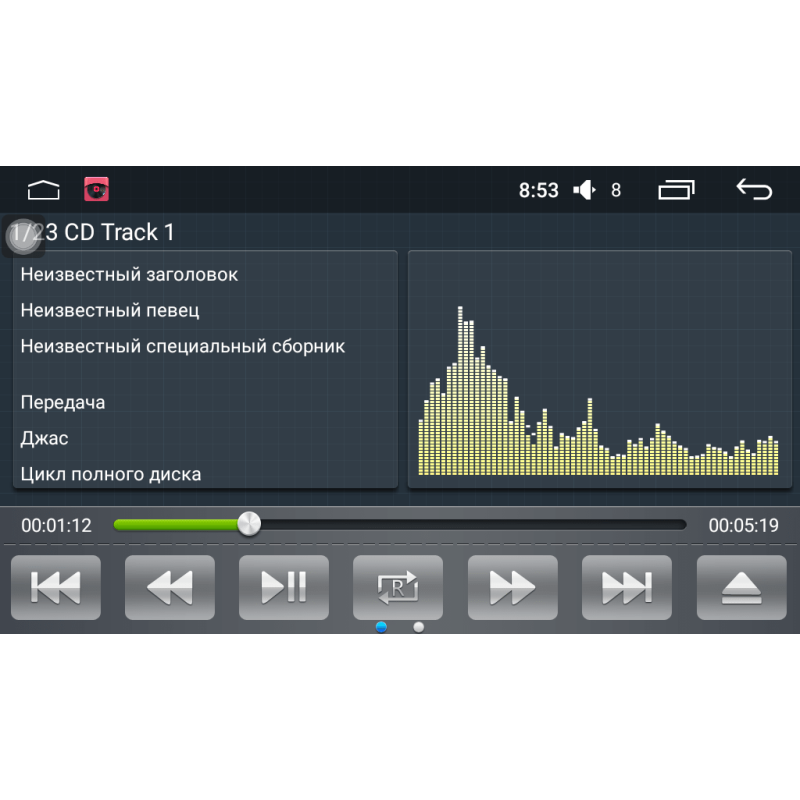Open recent apps window icon

pos(677,190)
